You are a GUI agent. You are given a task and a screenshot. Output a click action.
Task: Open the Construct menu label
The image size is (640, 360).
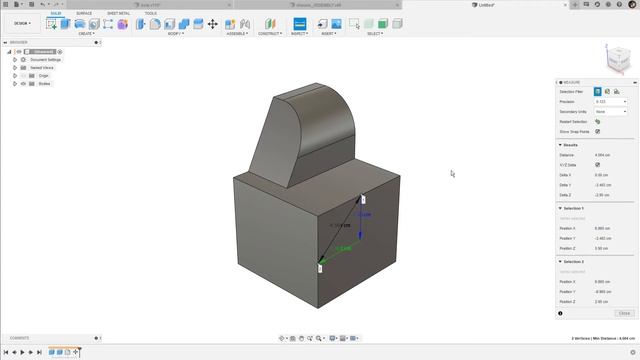click(x=270, y=33)
